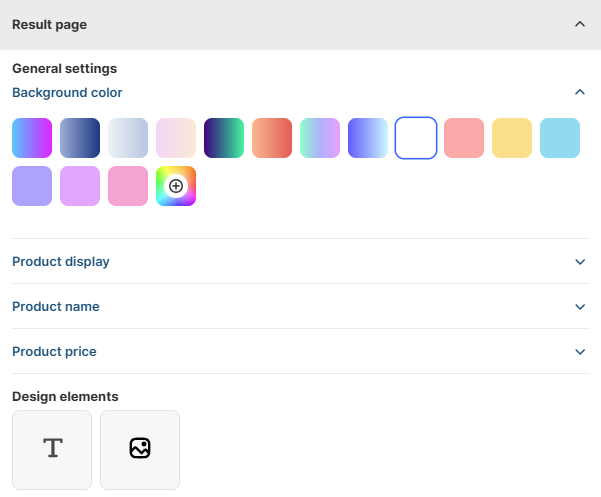
Task: Pick the orange-to-red gradient swatch
Action: 272,138
